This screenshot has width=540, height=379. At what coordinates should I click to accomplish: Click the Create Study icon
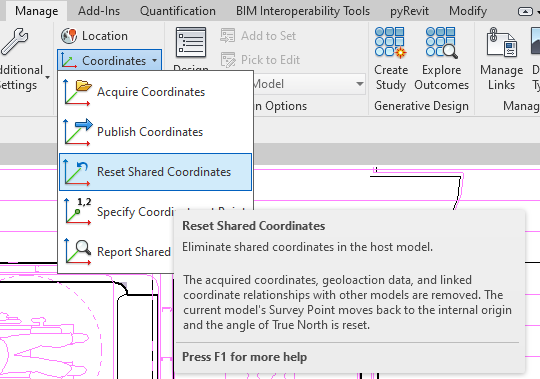tap(391, 42)
